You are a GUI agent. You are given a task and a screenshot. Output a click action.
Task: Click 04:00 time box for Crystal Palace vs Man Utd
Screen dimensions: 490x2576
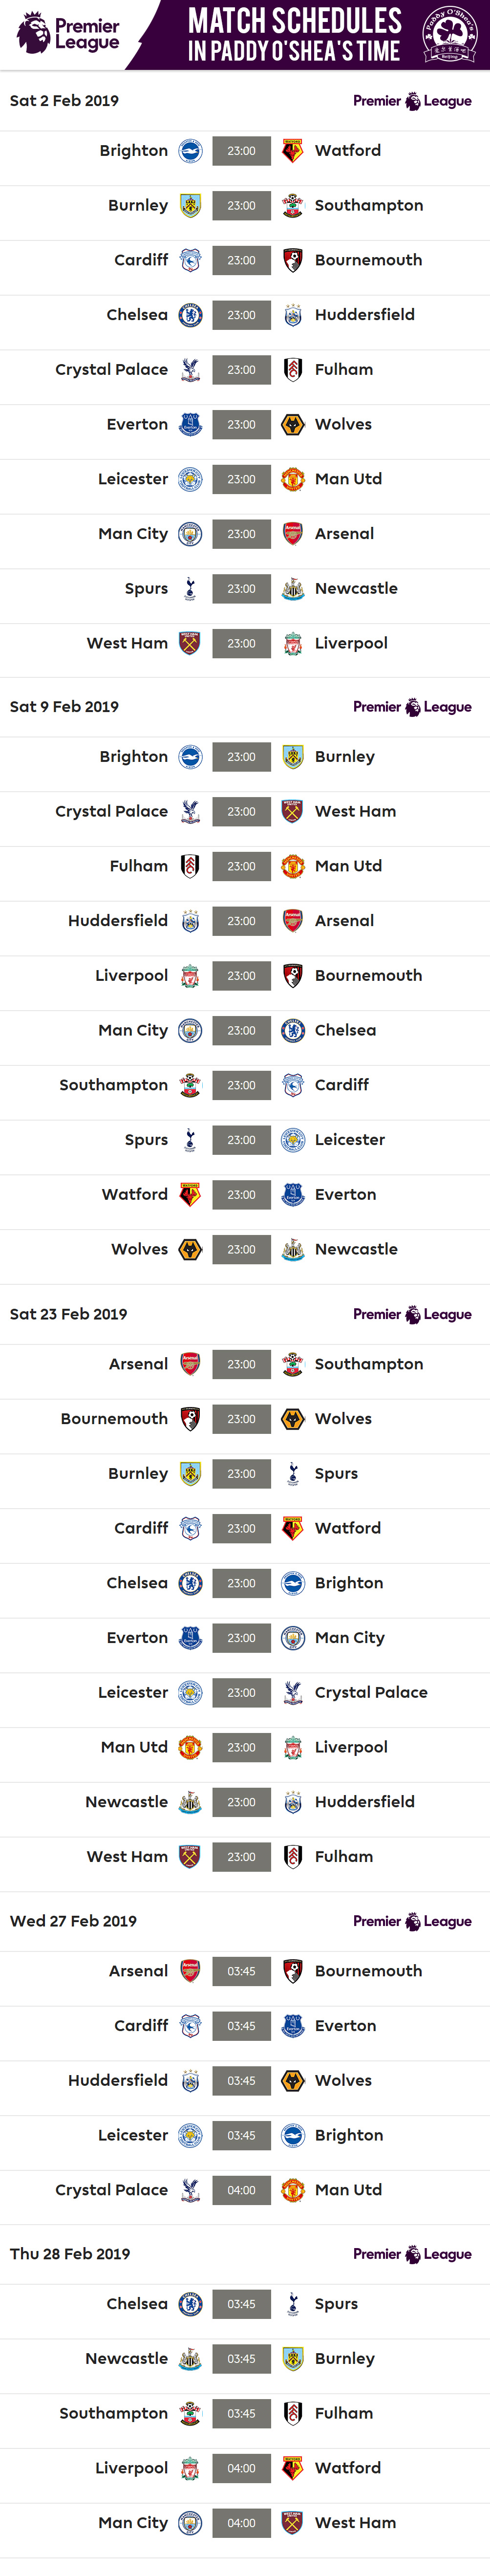(x=241, y=2190)
